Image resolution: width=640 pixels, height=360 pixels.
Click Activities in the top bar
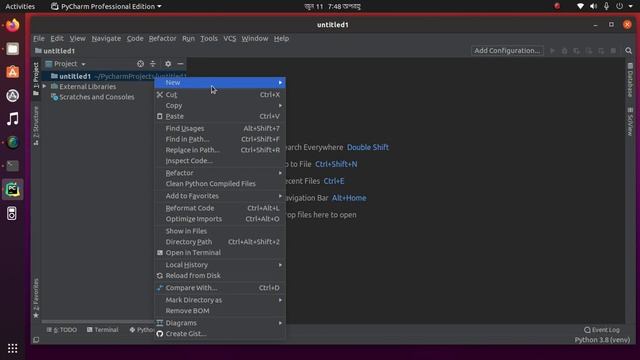tap(20, 7)
